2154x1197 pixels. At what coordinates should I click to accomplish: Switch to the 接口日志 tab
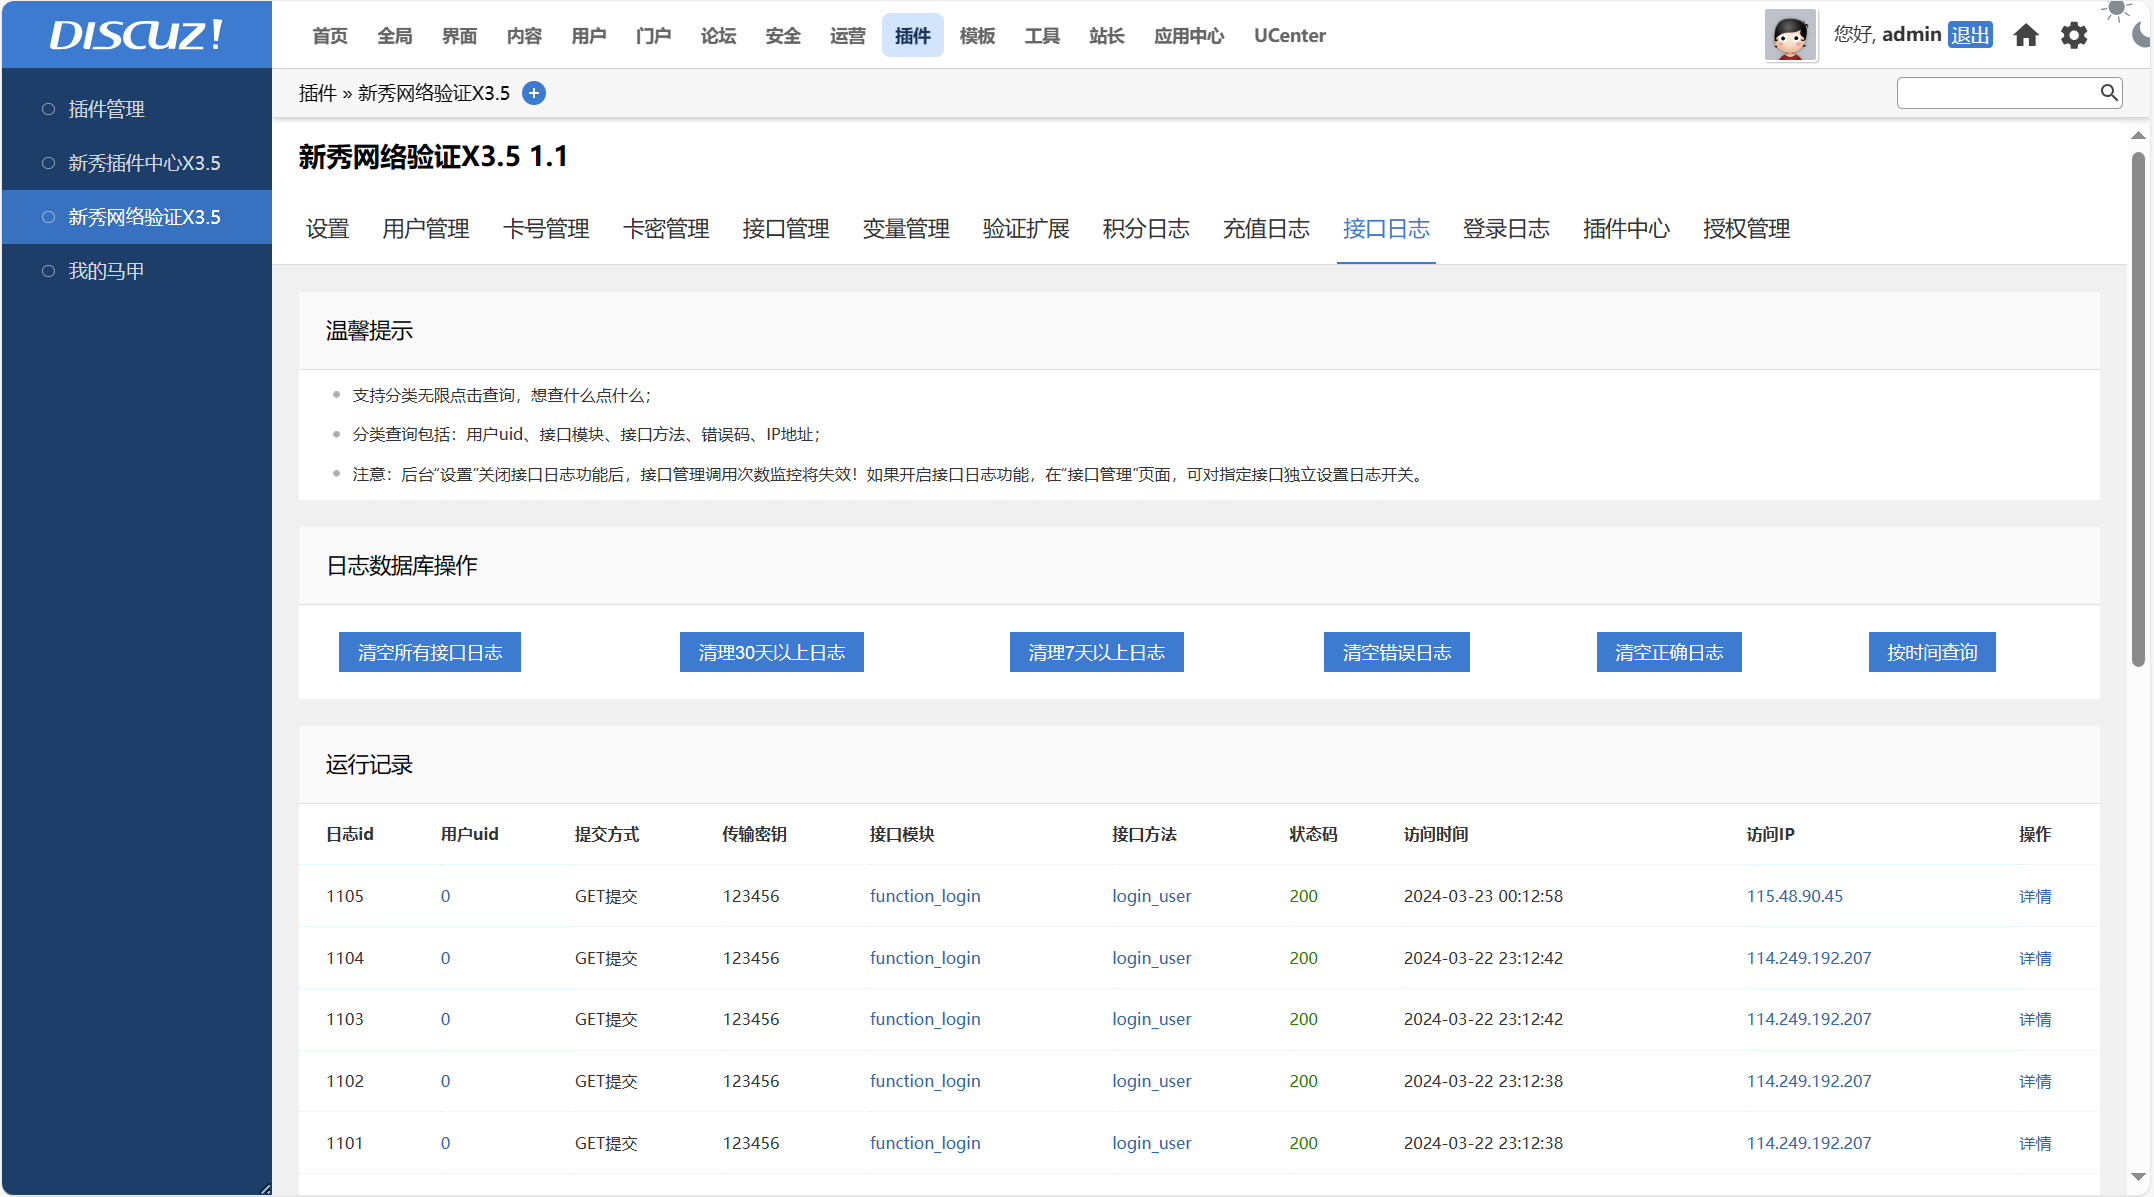[x=1386, y=229]
